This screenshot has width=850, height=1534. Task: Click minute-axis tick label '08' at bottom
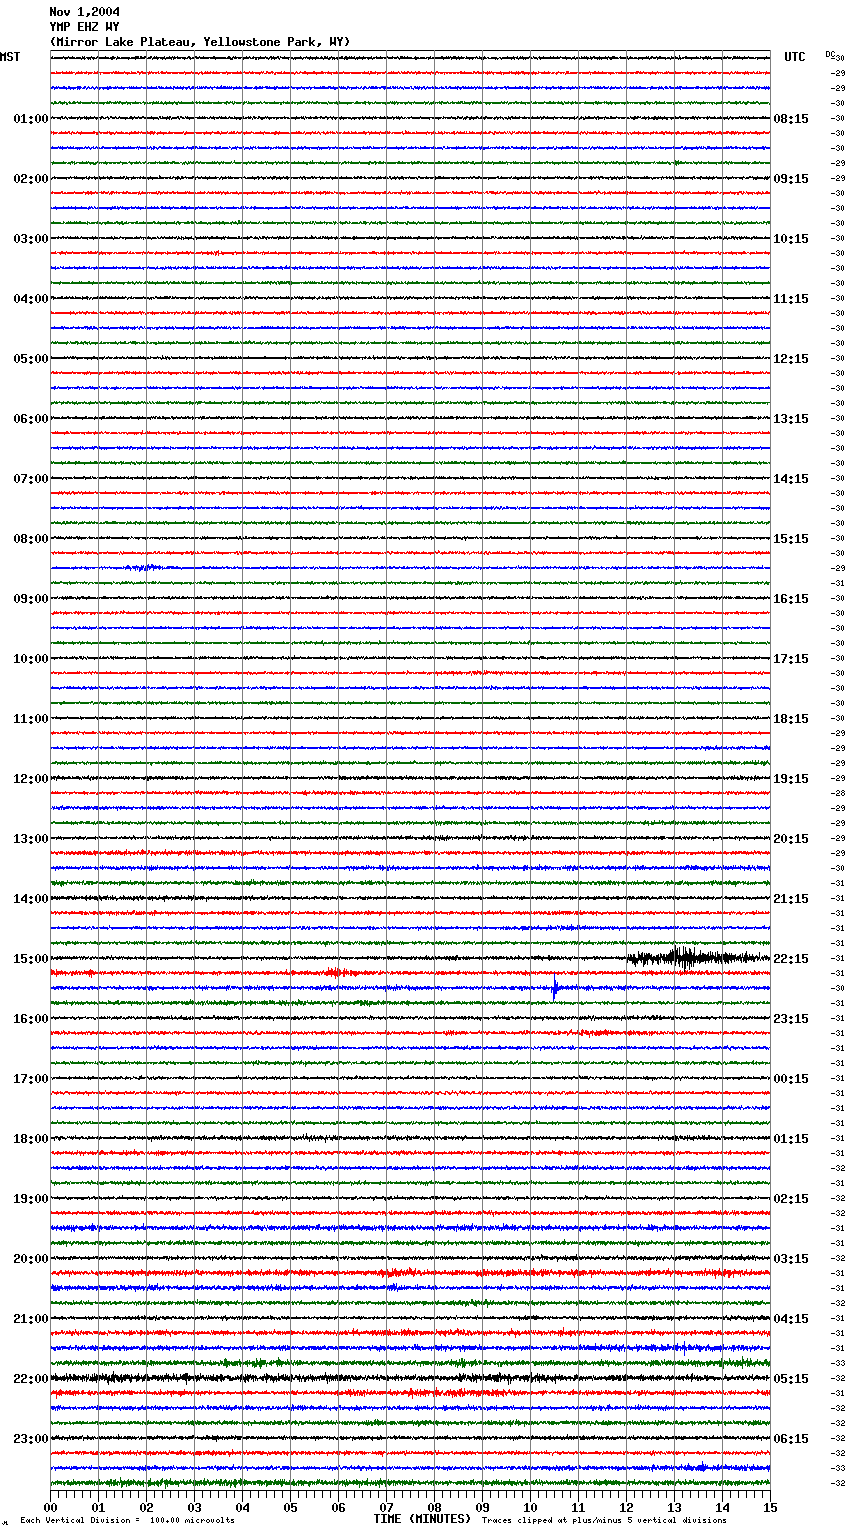434,1507
